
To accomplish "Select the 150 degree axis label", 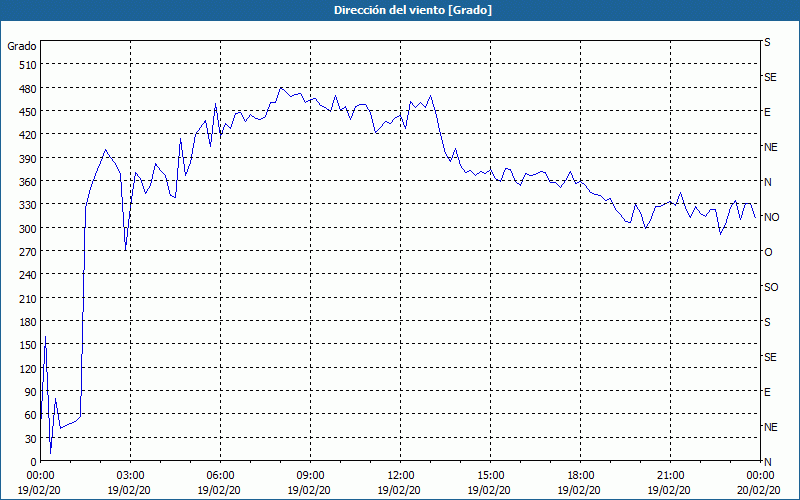I will pyautogui.click(x=28, y=345).
